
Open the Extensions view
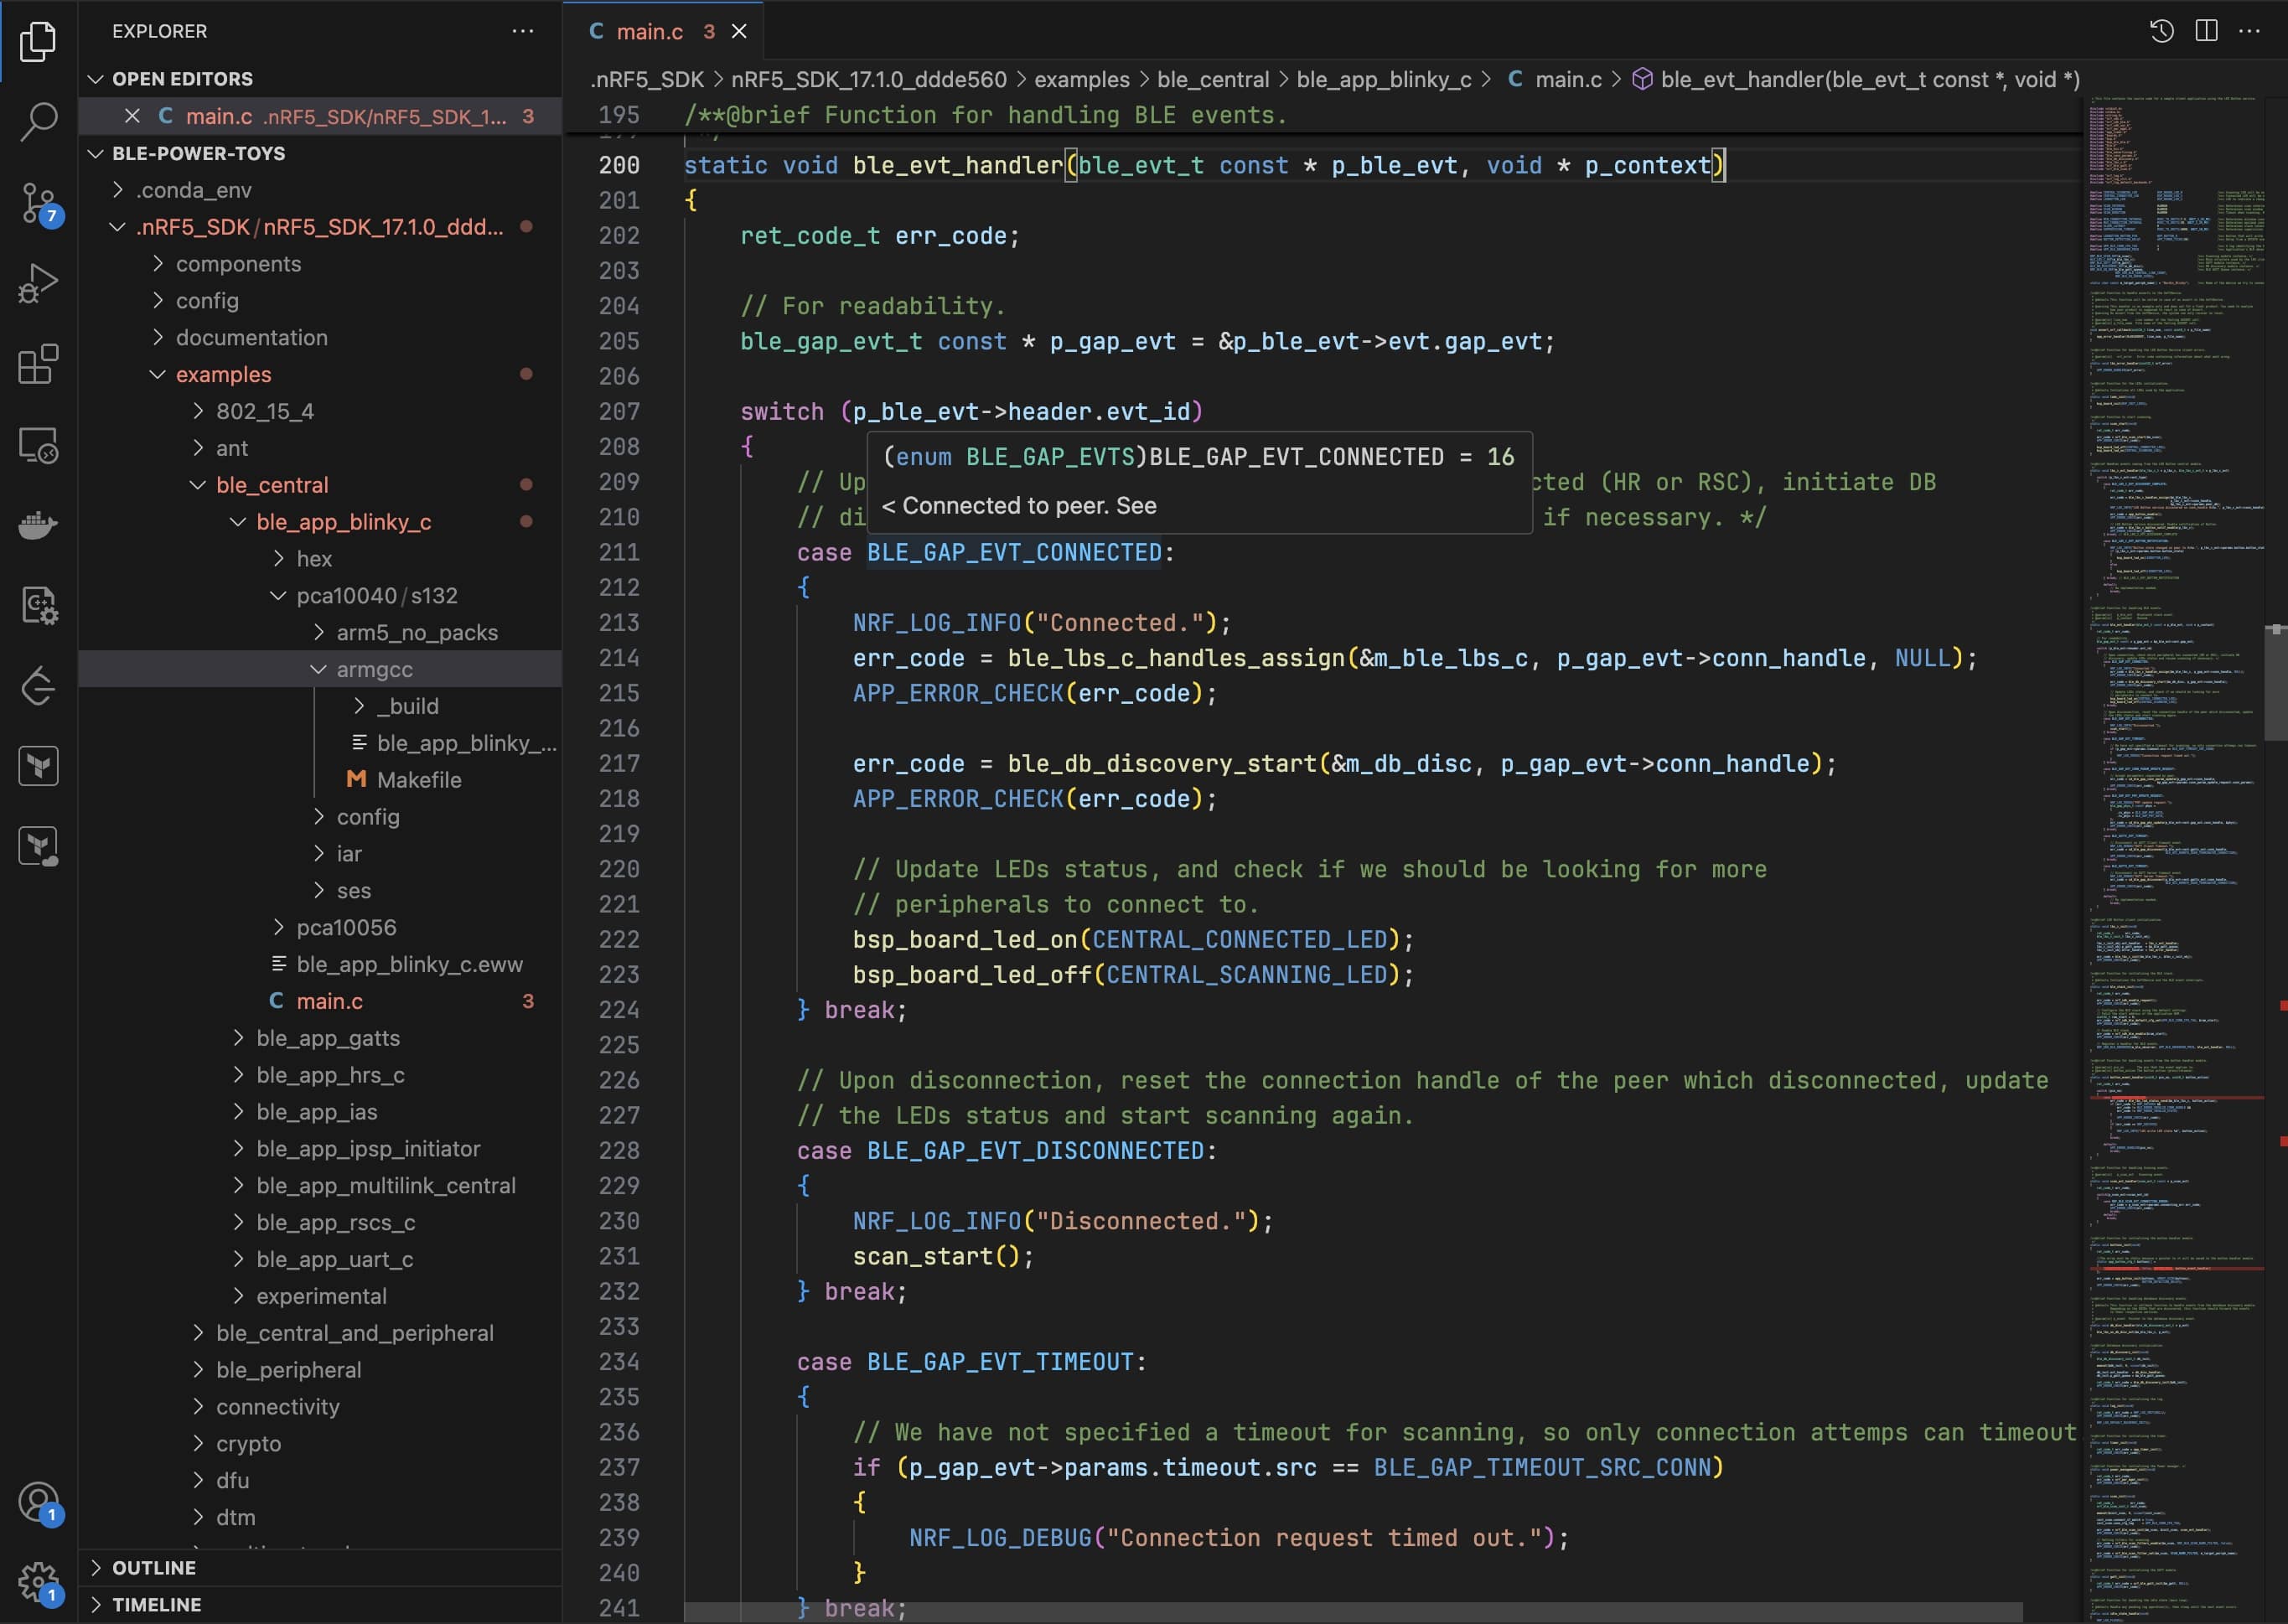(x=38, y=364)
